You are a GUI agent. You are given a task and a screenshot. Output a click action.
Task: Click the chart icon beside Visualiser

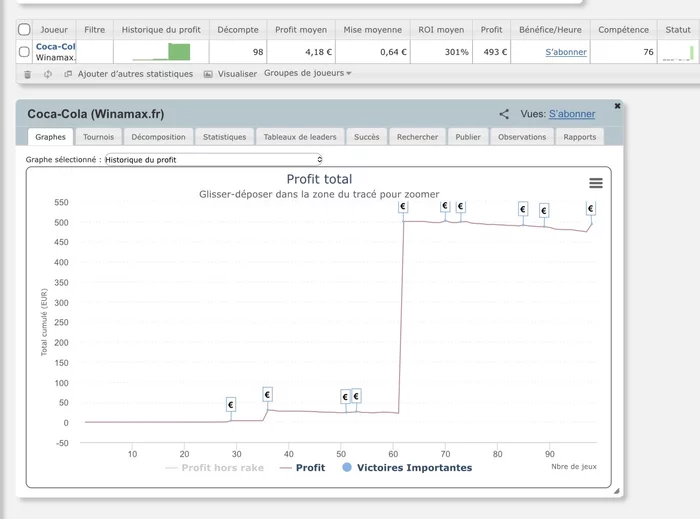[x=208, y=74]
